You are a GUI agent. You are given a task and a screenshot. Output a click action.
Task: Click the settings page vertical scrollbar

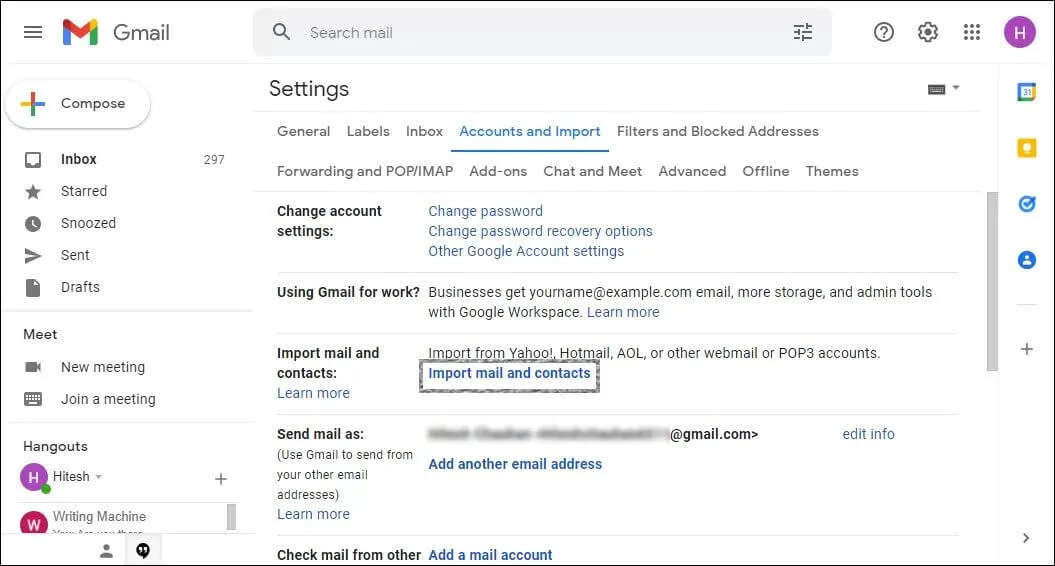(x=991, y=280)
